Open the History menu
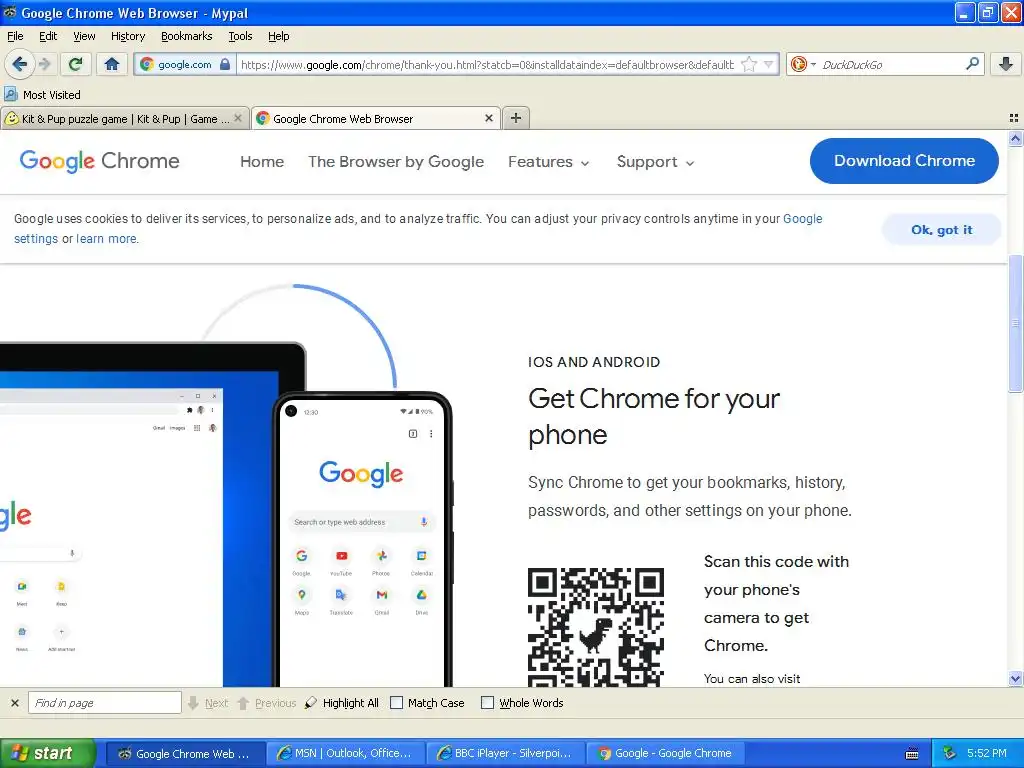The width and height of the screenshot is (1024, 768). 128,36
